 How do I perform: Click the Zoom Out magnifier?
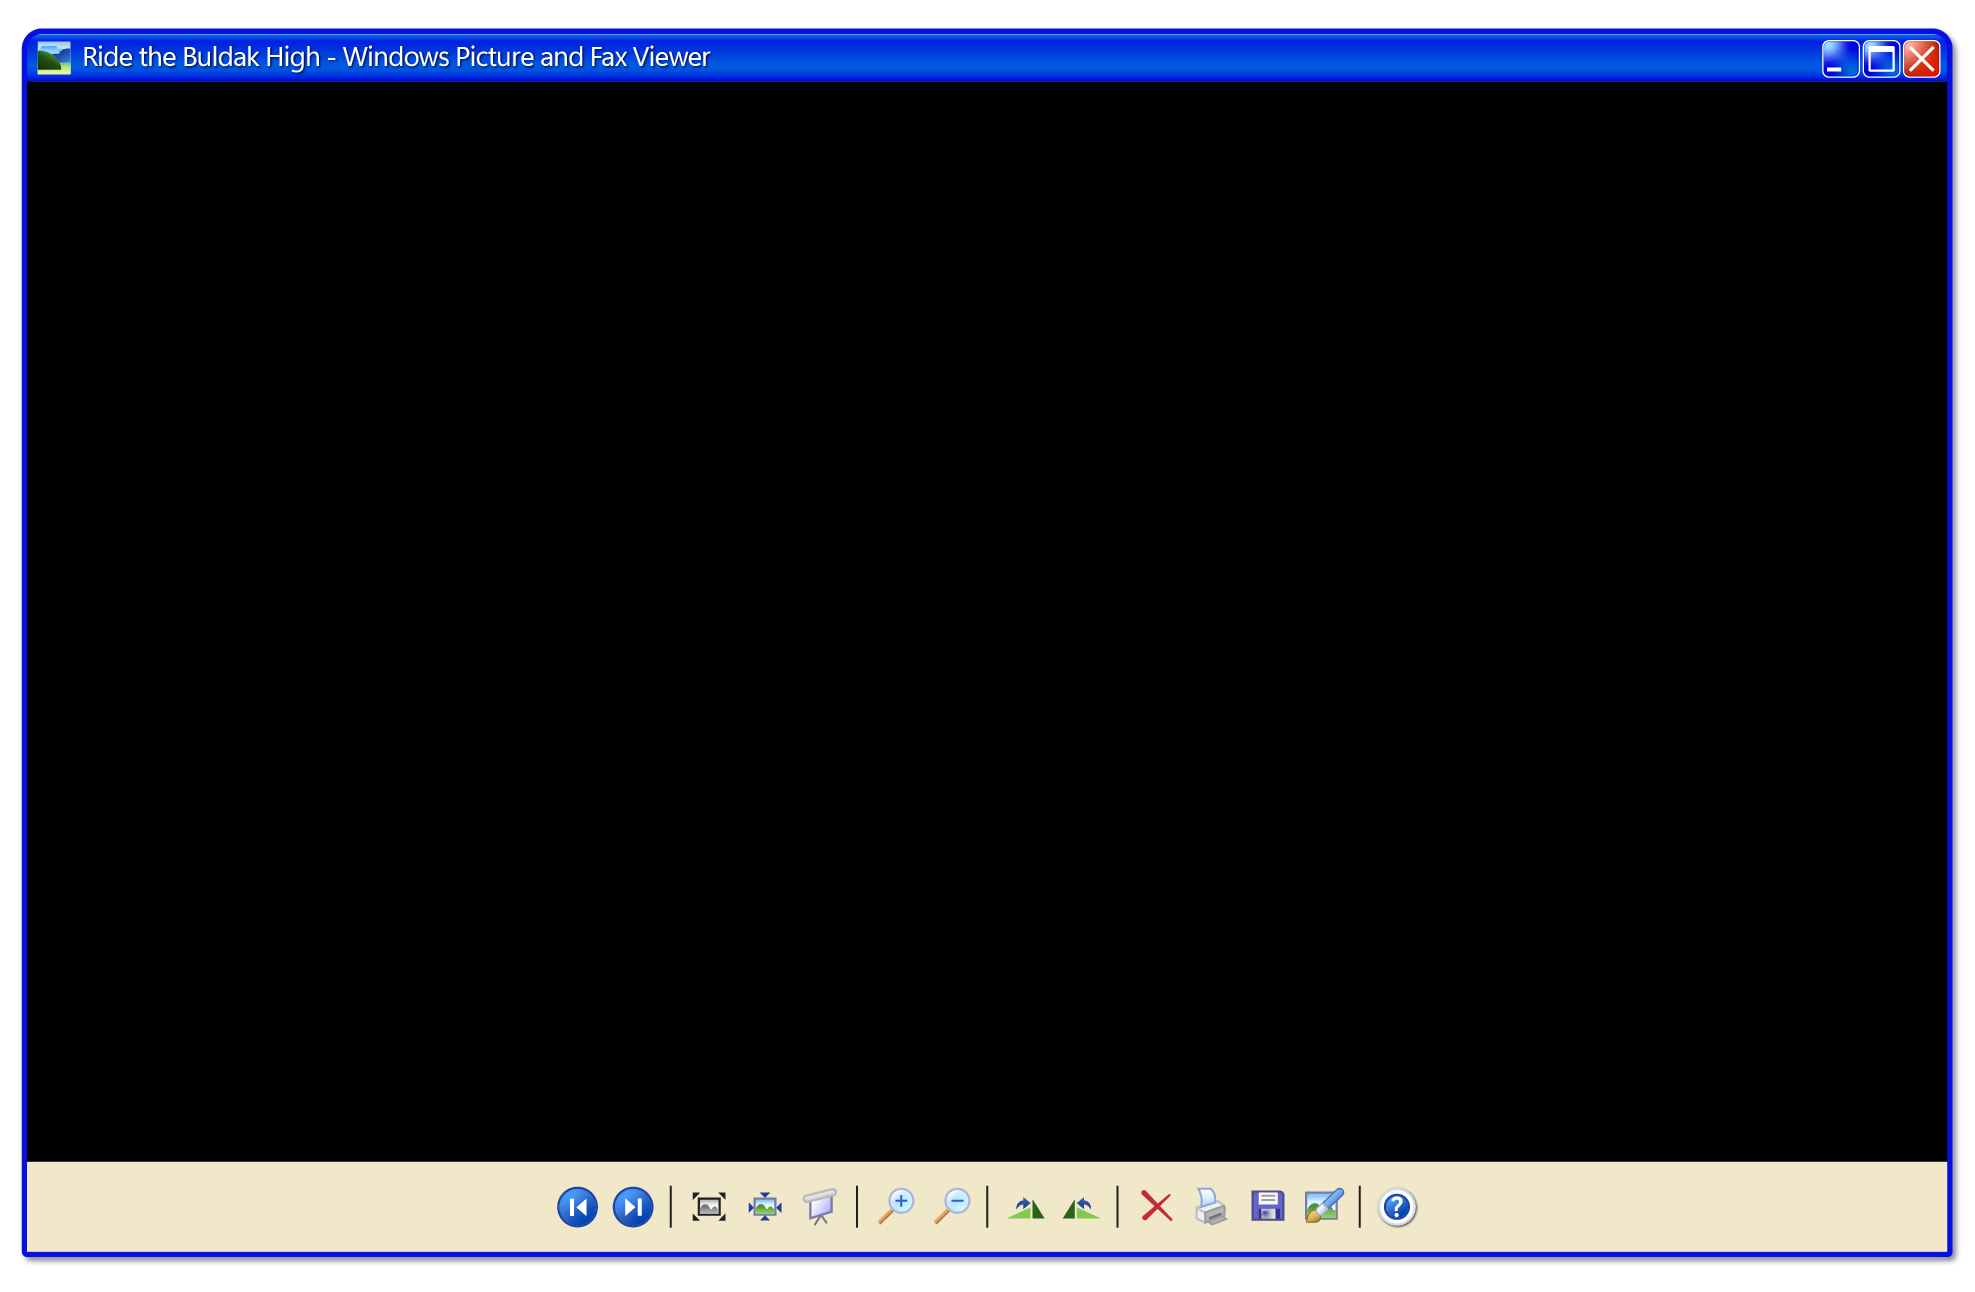pos(952,1207)
